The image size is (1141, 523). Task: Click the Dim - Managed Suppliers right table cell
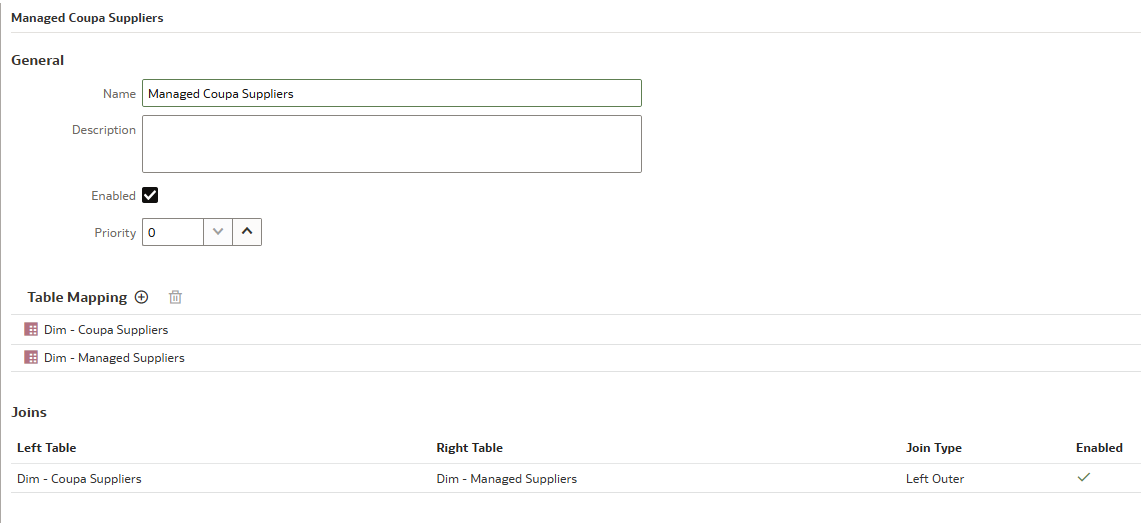pyautogui.click(x=506, y=479)
